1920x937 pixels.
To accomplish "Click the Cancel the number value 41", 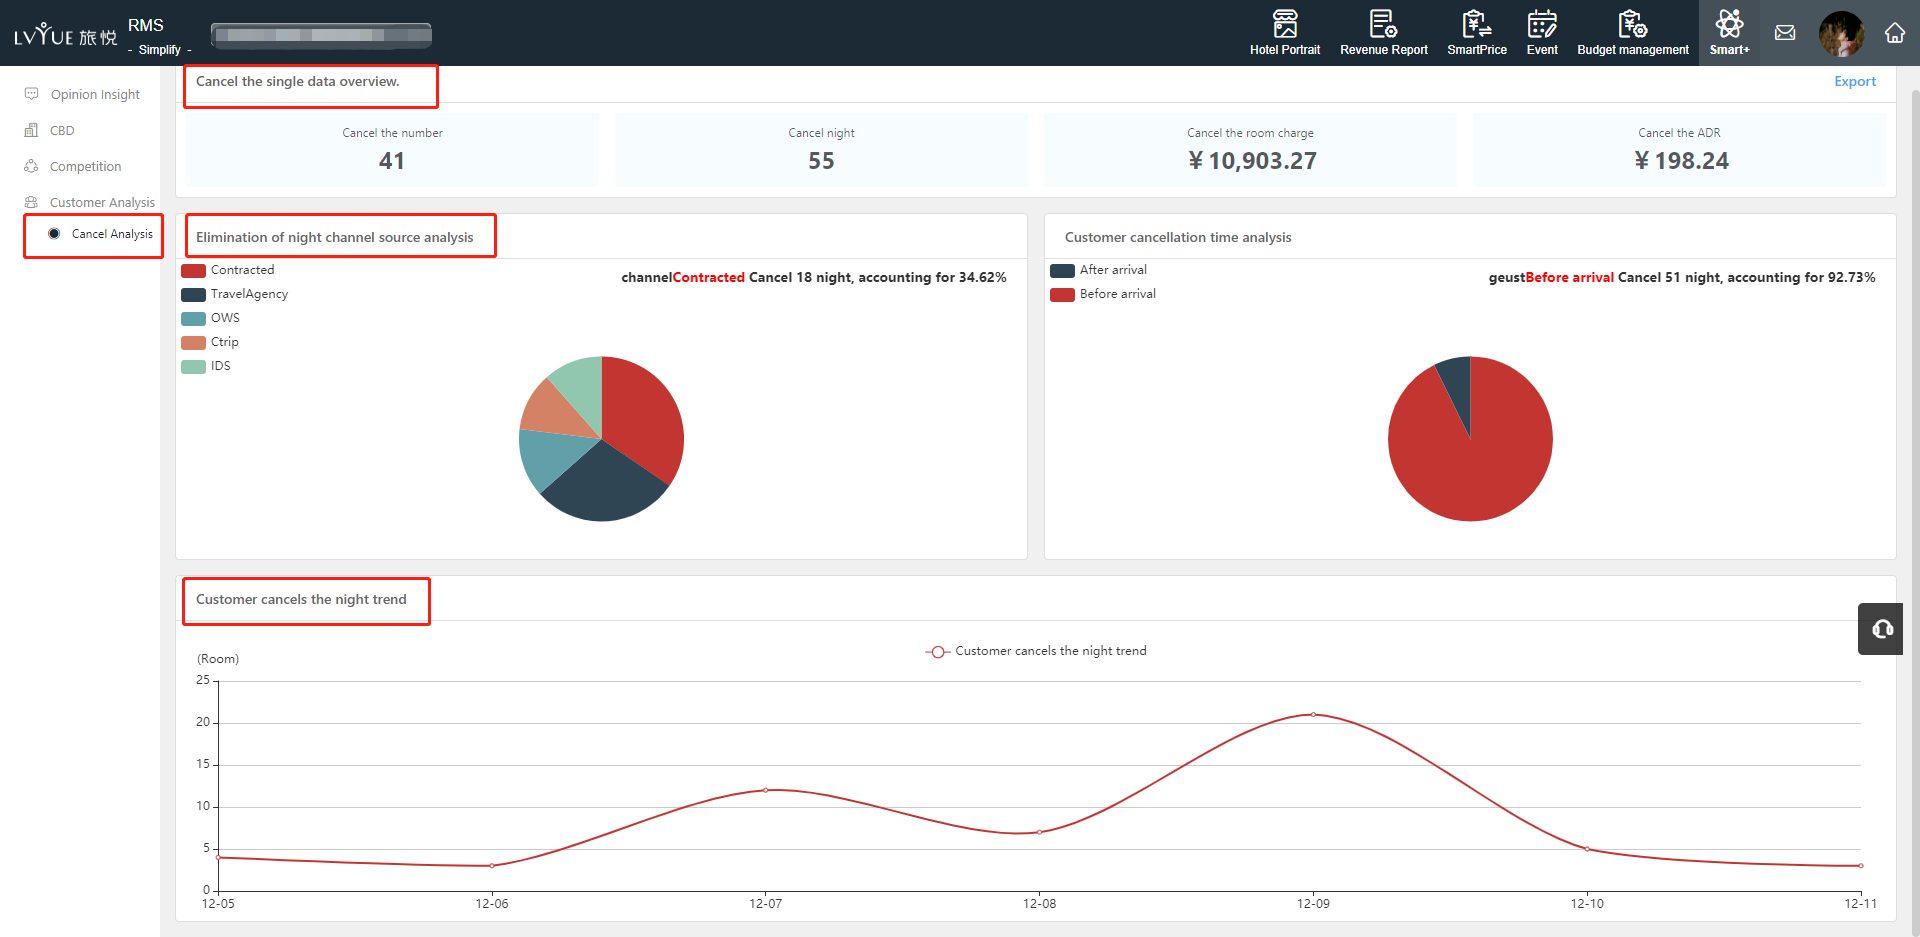I will click(392, 161).
